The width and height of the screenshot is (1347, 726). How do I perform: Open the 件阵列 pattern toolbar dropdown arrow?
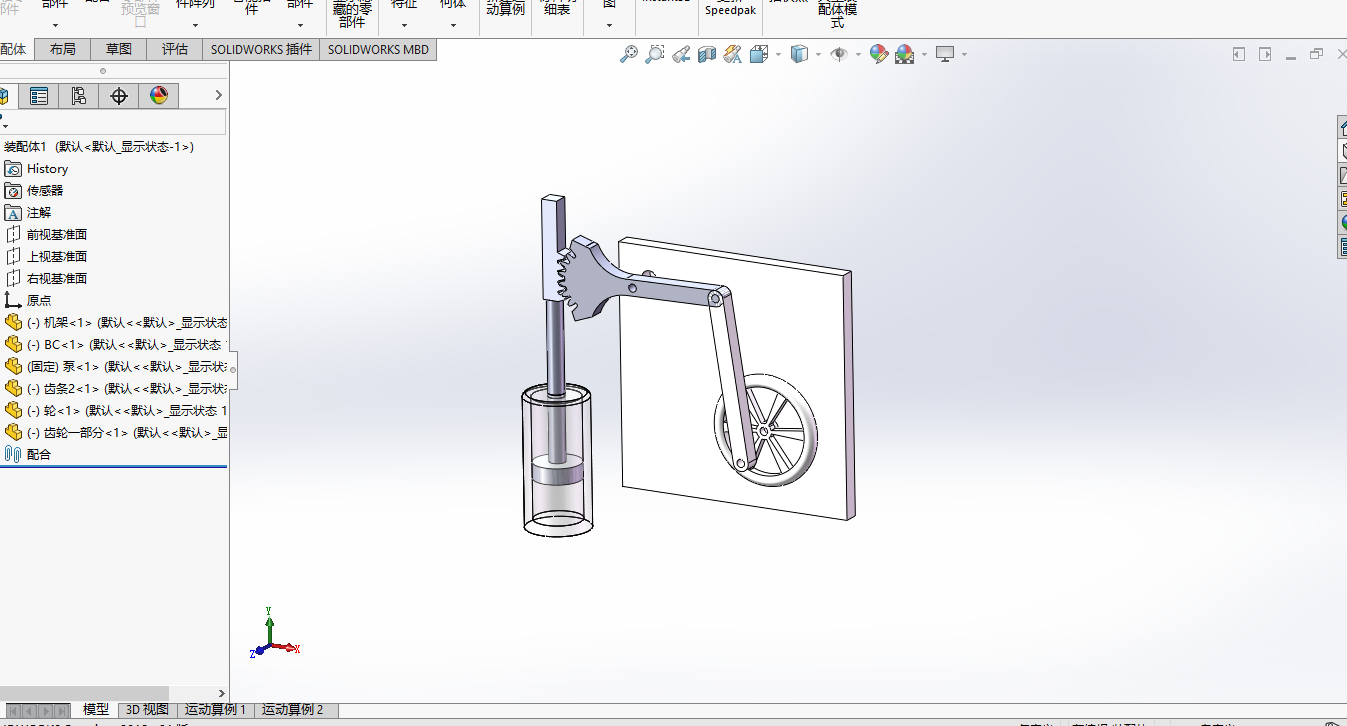195,26
